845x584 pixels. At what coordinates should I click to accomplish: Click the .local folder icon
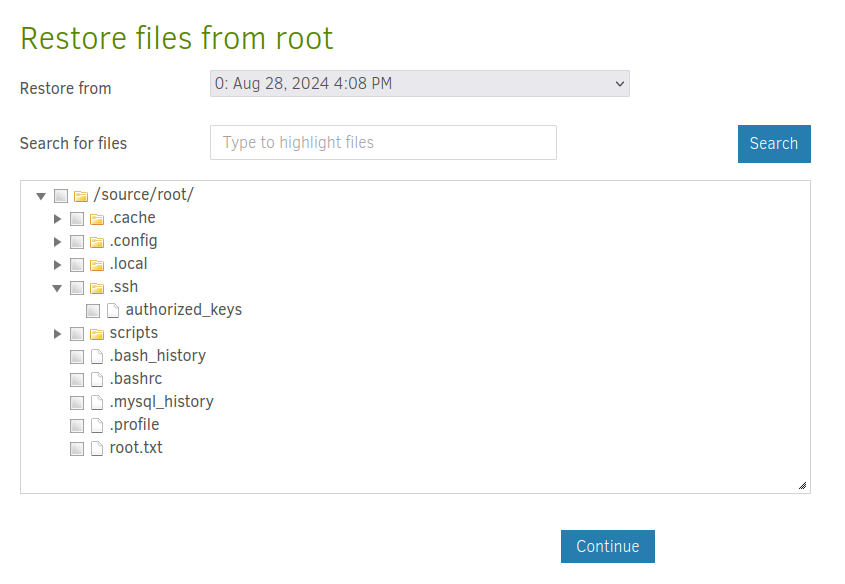[x=97, y=265]
